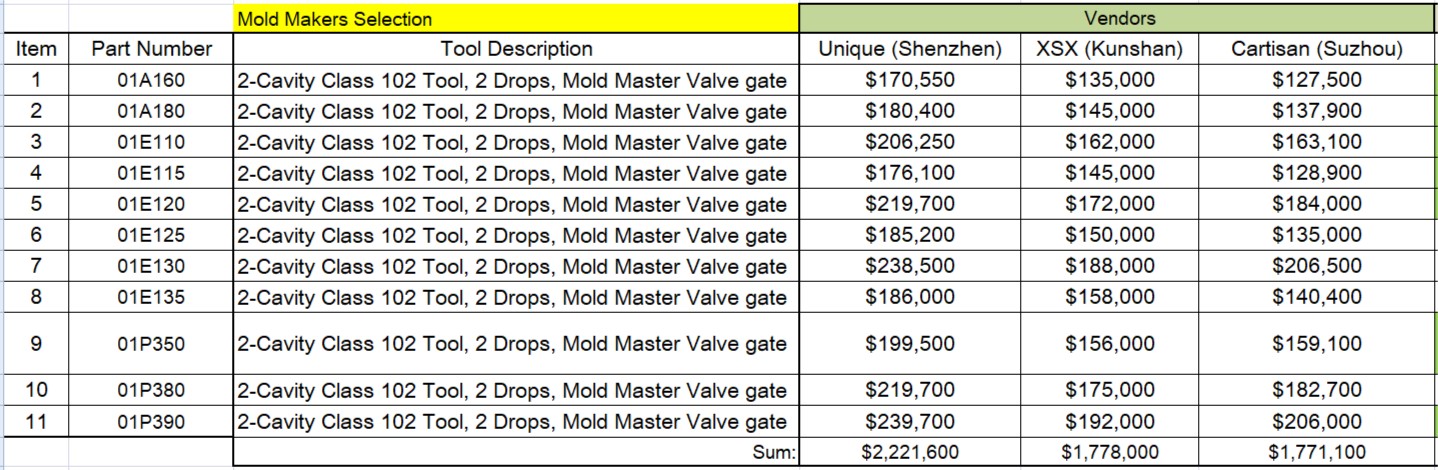Click part number 01E125 cell

[151, 235]
